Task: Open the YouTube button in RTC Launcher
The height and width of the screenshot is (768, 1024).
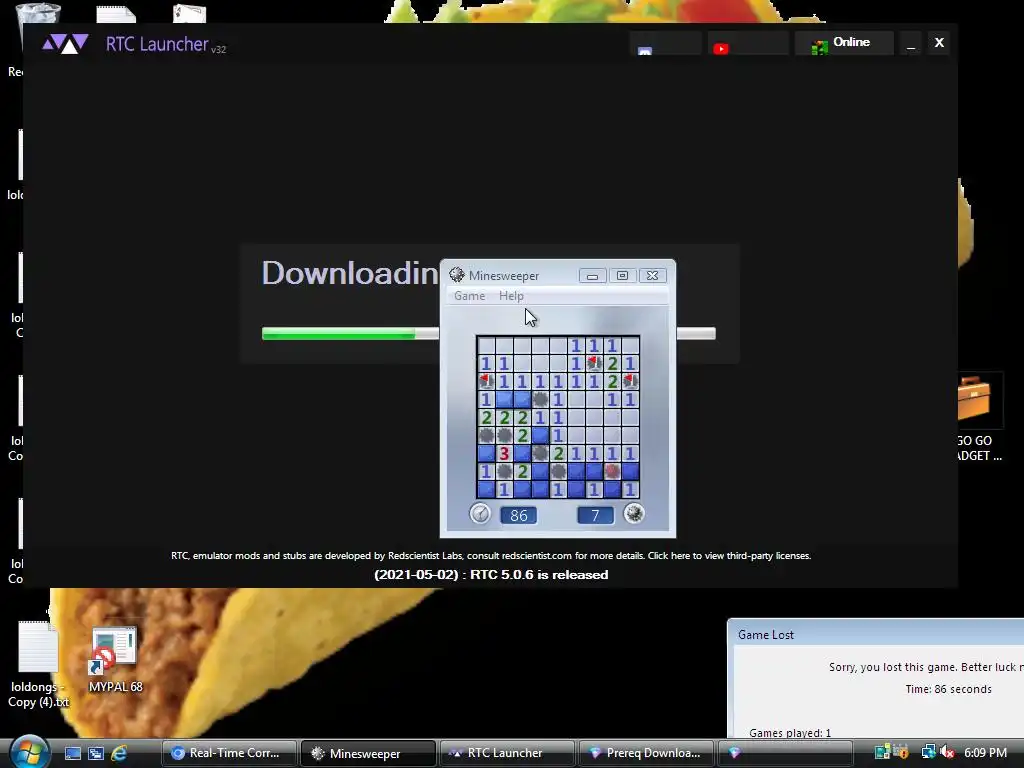Action: coord(748,43)
